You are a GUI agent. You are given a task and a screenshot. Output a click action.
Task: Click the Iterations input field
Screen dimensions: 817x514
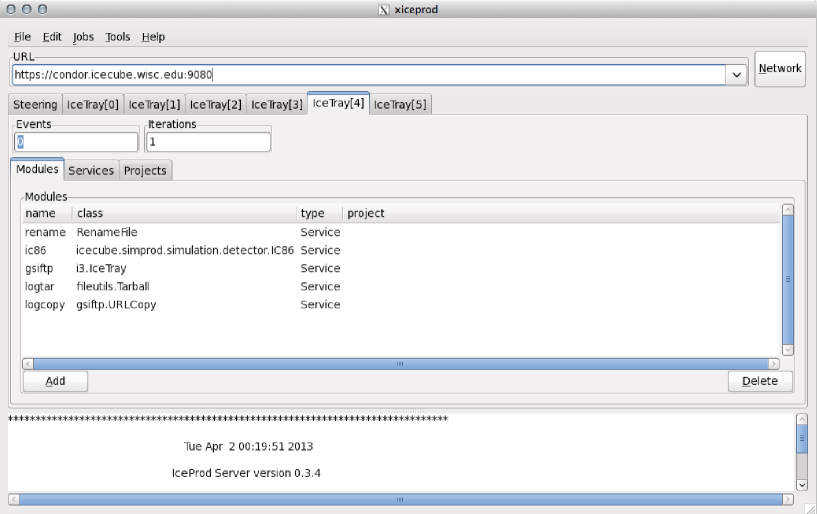click(x=208, y=142)
